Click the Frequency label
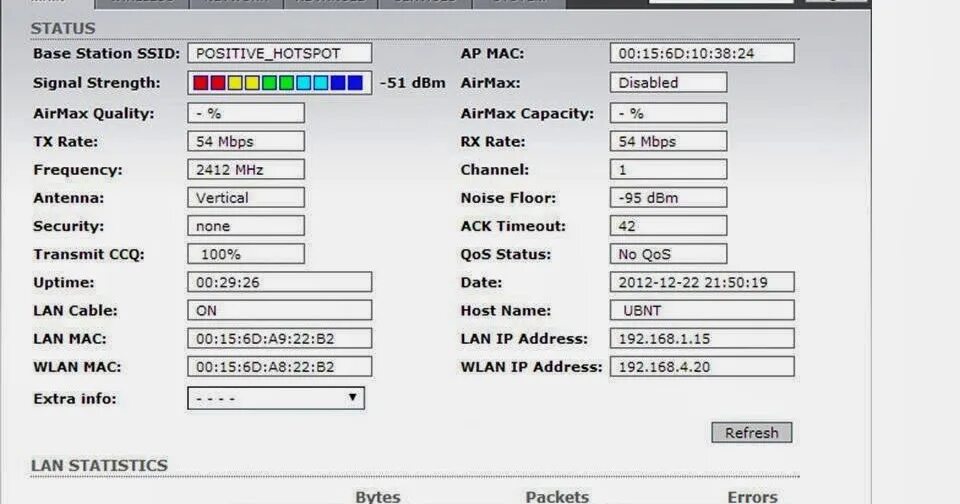The image size is (960, 504). click(x=78, y=170)
